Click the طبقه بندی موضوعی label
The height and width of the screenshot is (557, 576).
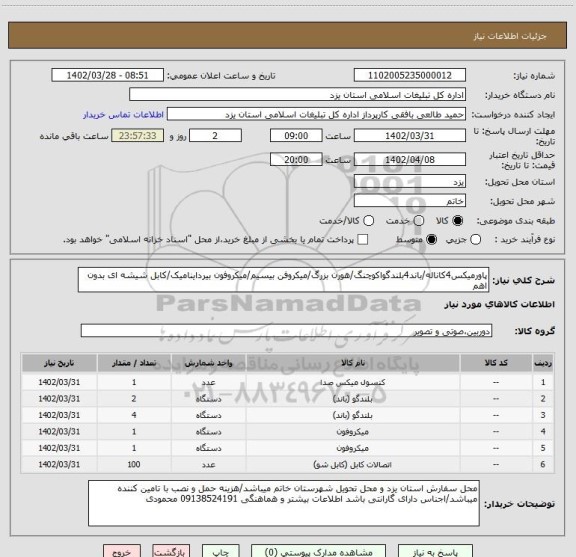(516, 221)
